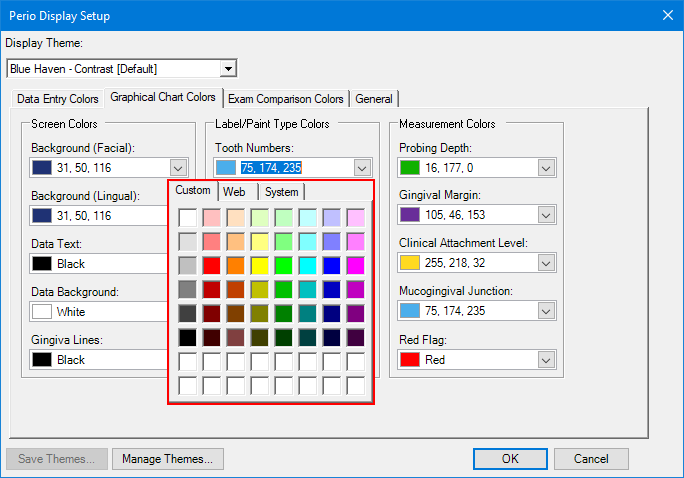Choose the bright yellow swatch in the palette
This screenshot has width=684, height=478.
point(260,265)
